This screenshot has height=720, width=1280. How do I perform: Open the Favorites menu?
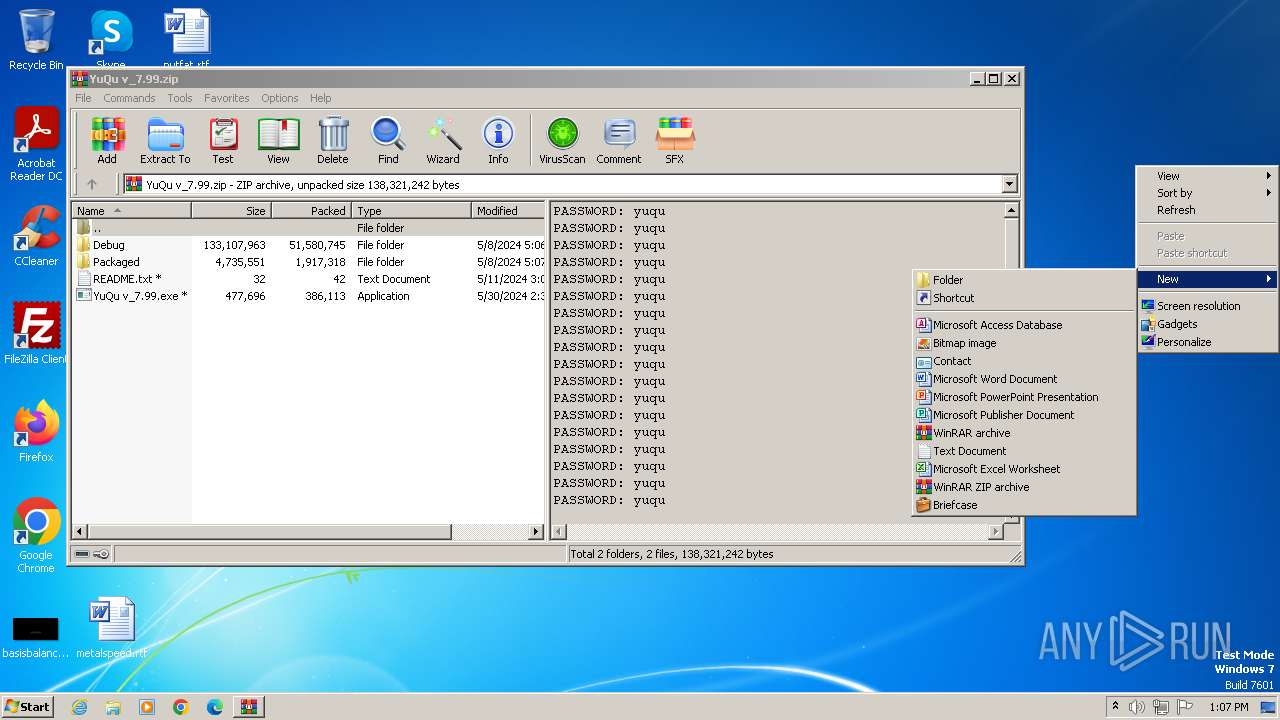coord(227,98)
